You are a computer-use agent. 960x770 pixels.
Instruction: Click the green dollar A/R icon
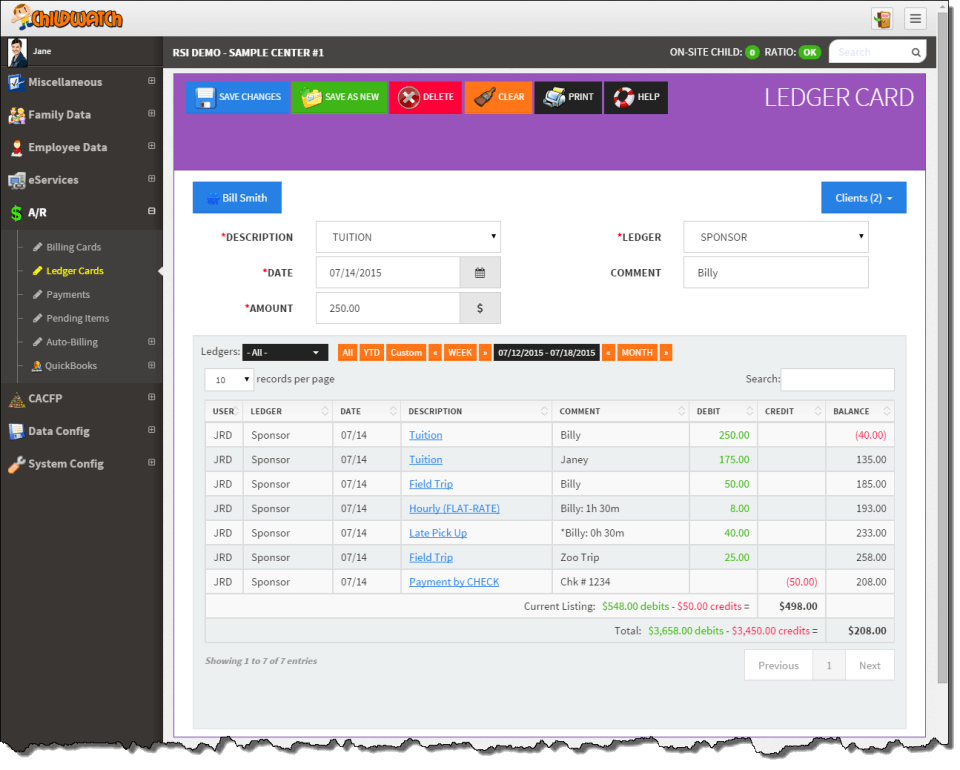[16, 213]
